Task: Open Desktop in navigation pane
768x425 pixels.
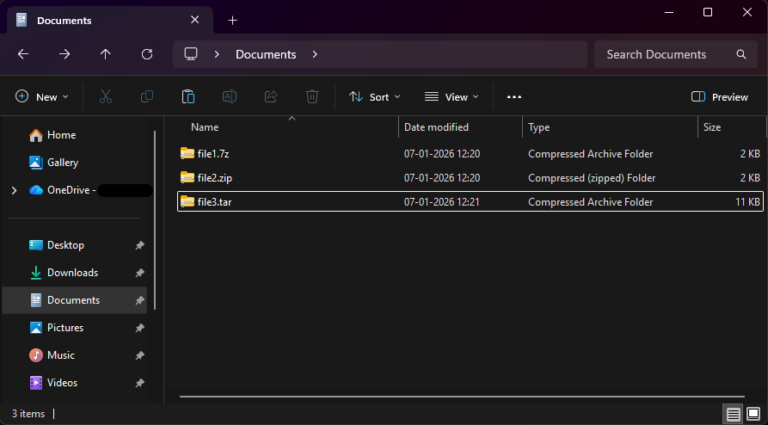Action: 66,245
